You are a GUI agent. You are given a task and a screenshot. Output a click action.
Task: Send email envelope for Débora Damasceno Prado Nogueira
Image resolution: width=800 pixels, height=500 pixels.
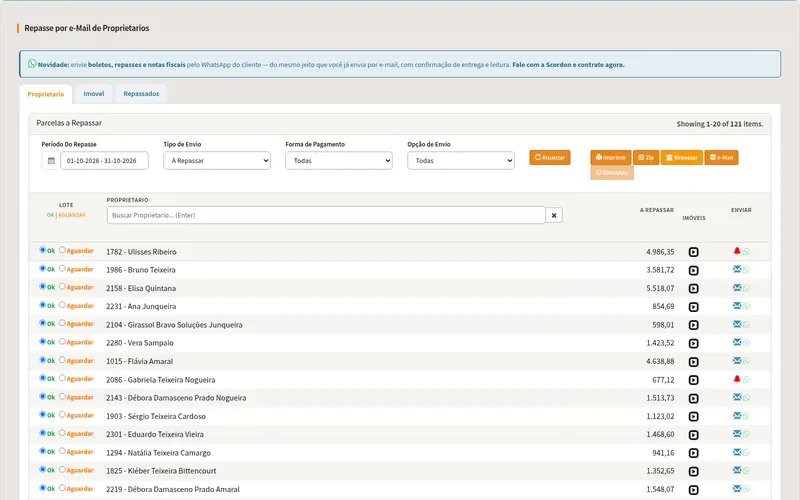pyautogui.click(x=737, y=397)
